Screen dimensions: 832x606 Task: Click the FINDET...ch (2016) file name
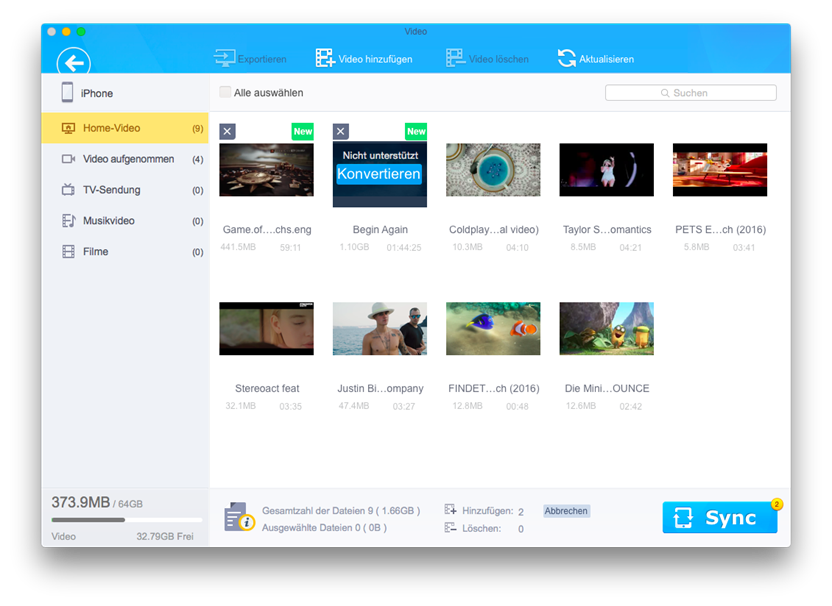(493, 388)
